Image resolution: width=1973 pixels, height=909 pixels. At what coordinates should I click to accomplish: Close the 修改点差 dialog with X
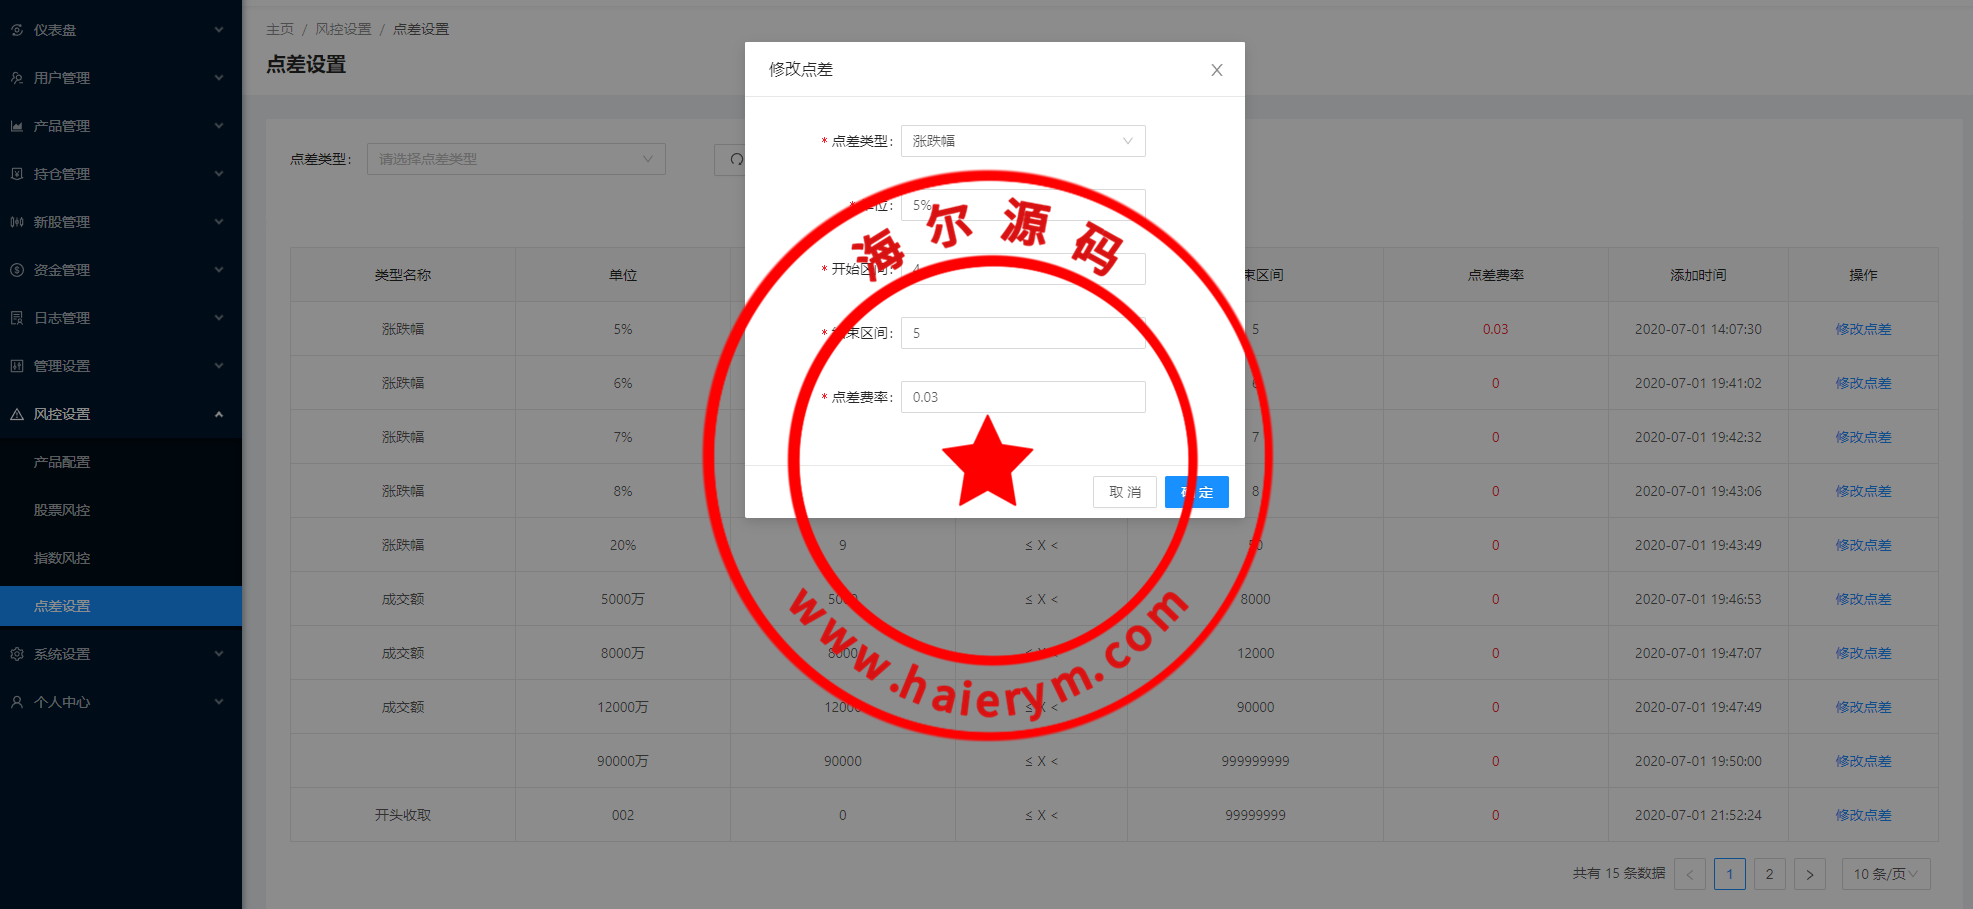[x=1216, y=70]
